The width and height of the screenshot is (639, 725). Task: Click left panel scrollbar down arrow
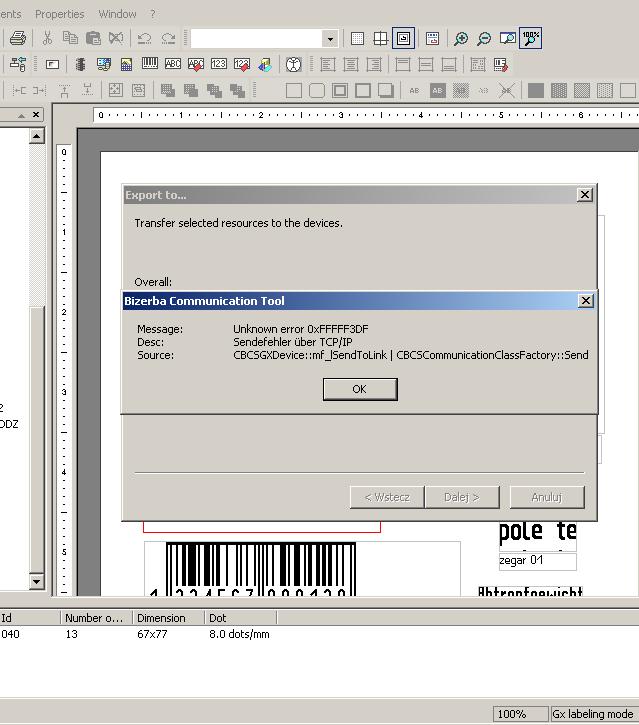point(37,581)
